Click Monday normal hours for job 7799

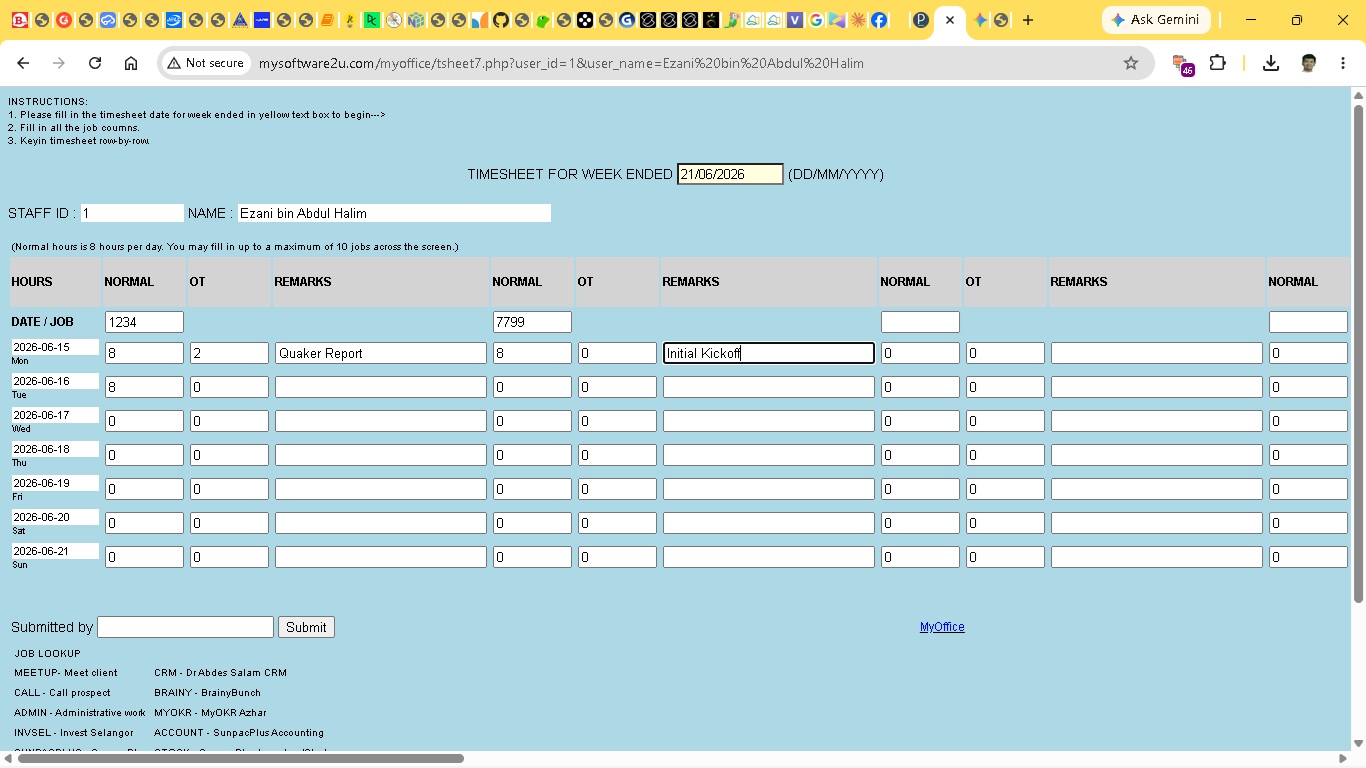[x=532, y=353]
